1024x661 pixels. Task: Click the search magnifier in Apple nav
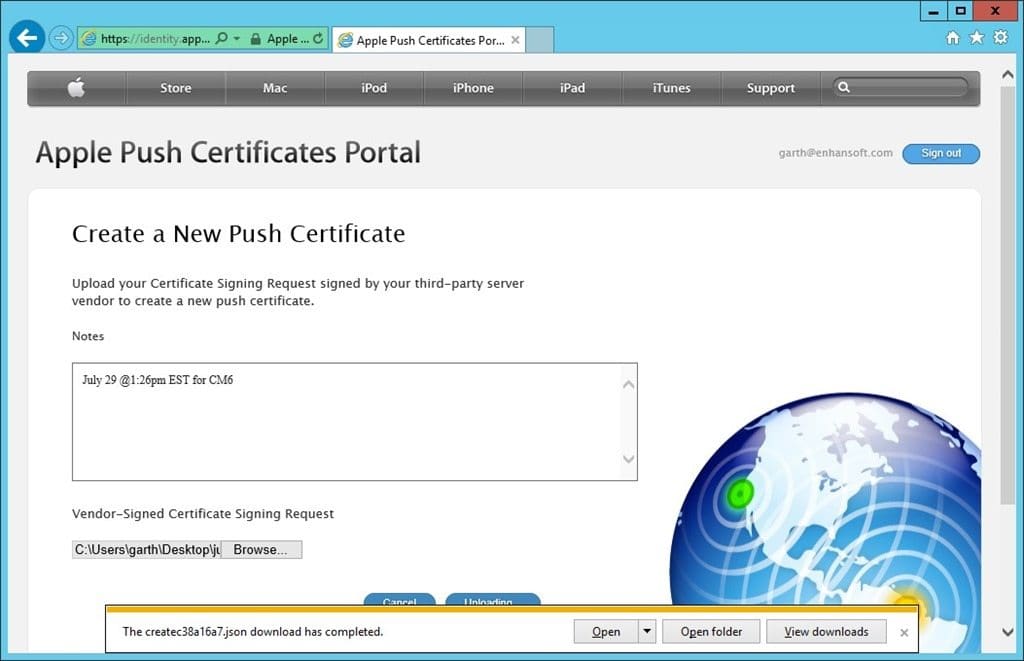844,87
